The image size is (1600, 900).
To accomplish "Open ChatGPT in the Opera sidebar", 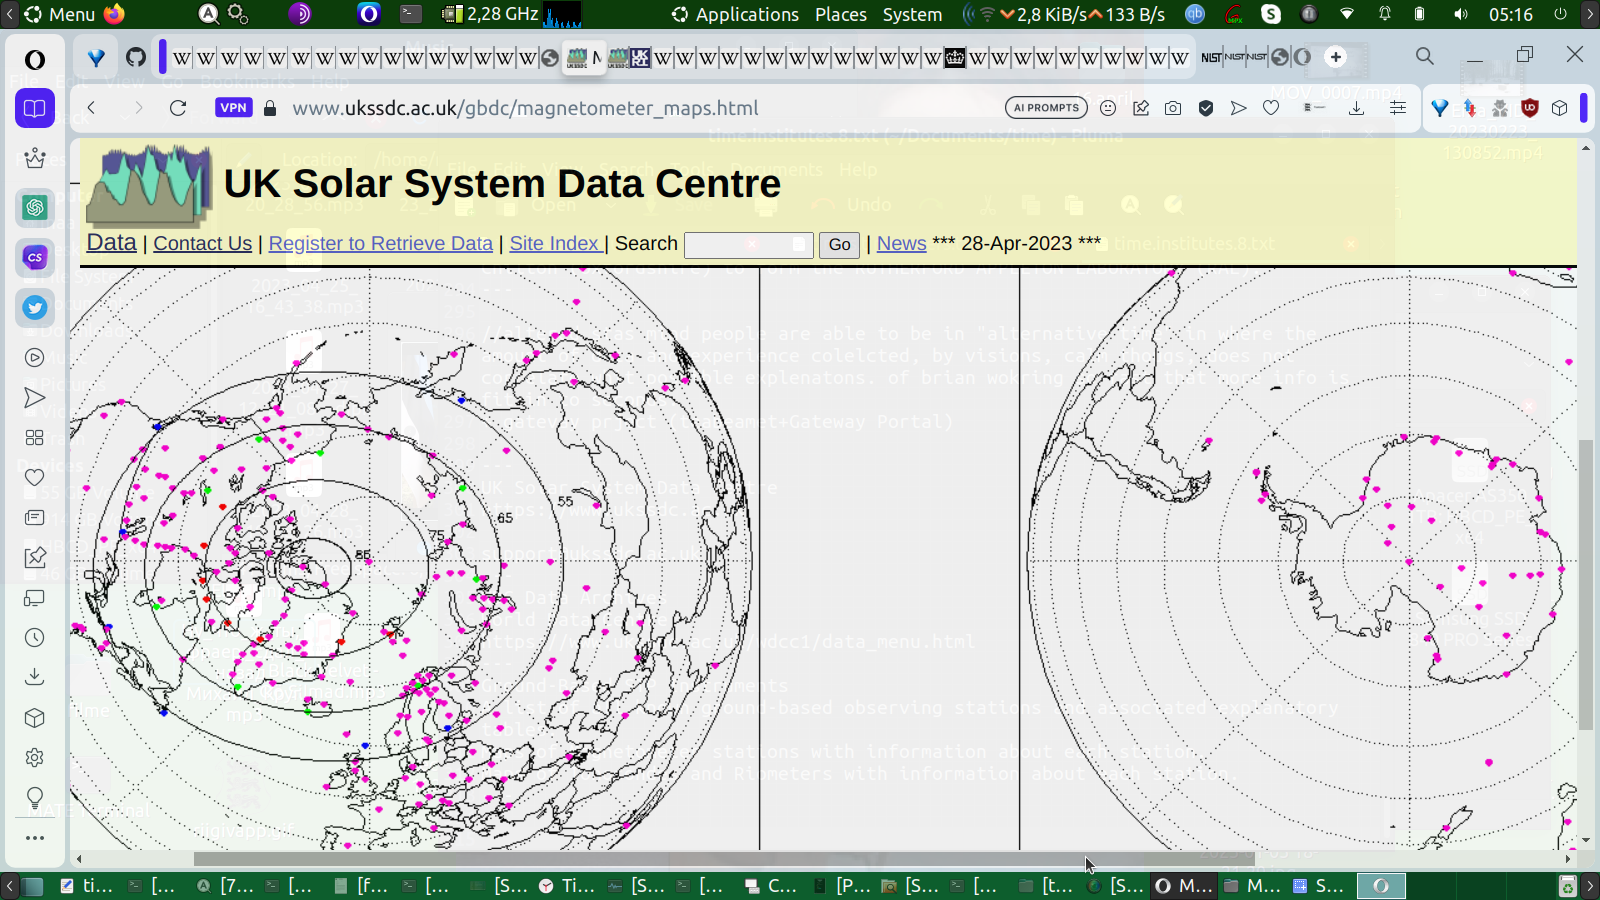I will [x=35, y=207].
